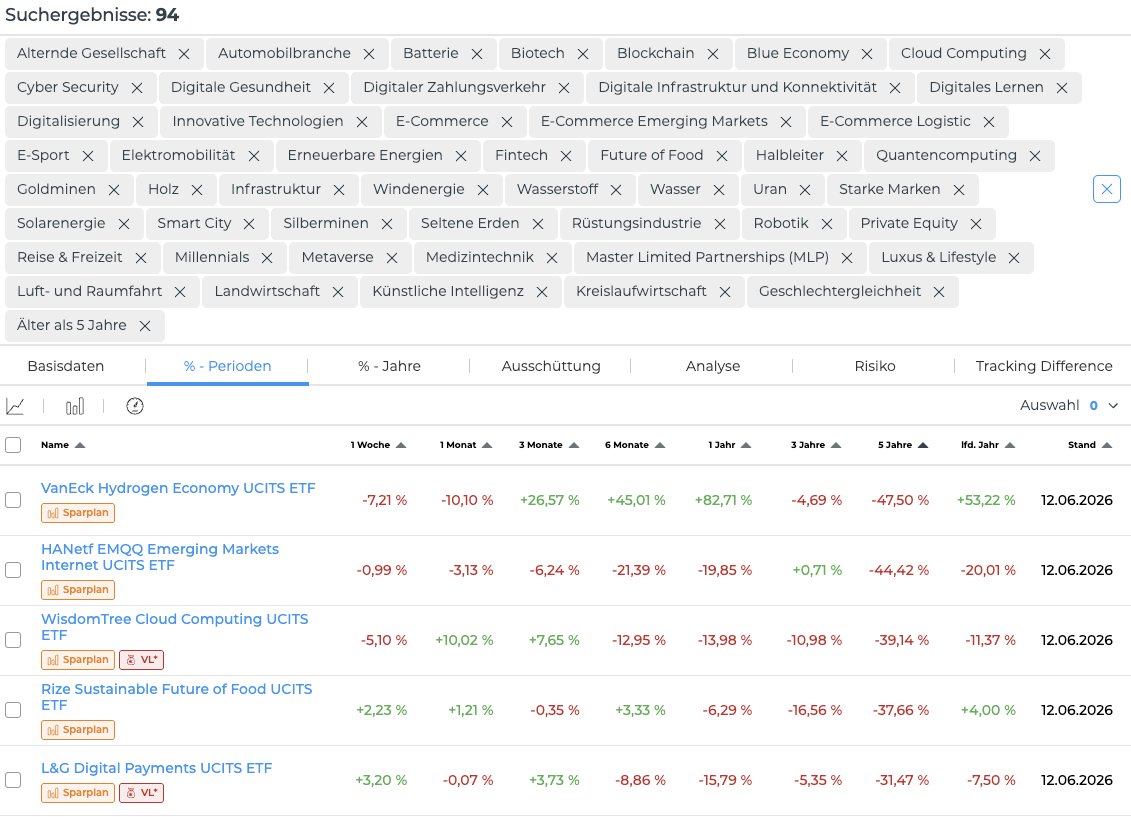Sort by Stand date column

point(1089,445)
